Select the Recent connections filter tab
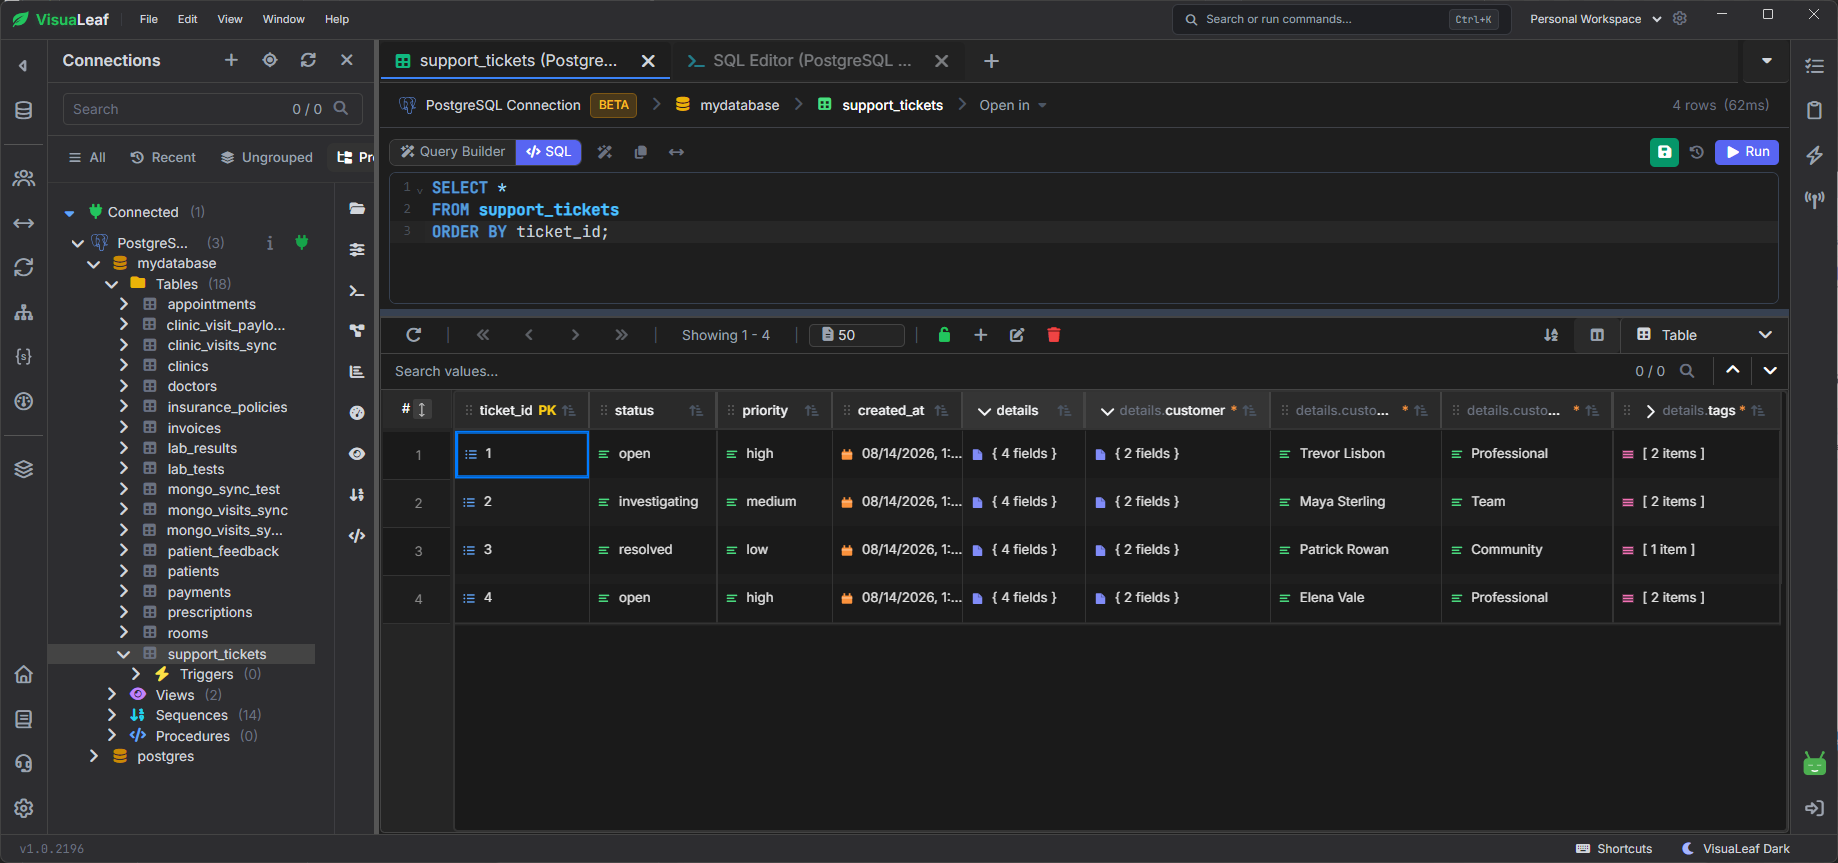This screenshot has height=863, width=1838. click(164, 158)
